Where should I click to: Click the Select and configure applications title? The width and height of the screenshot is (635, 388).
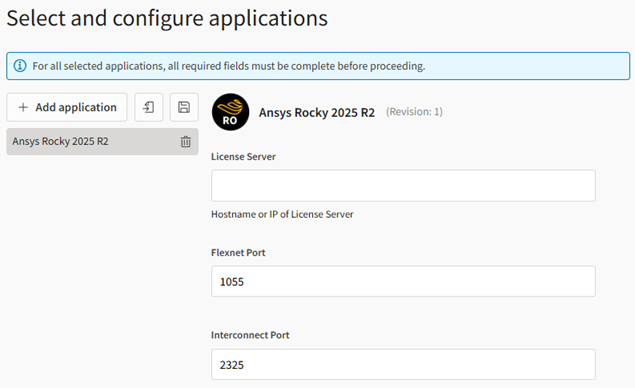click(x=167, y=18)
